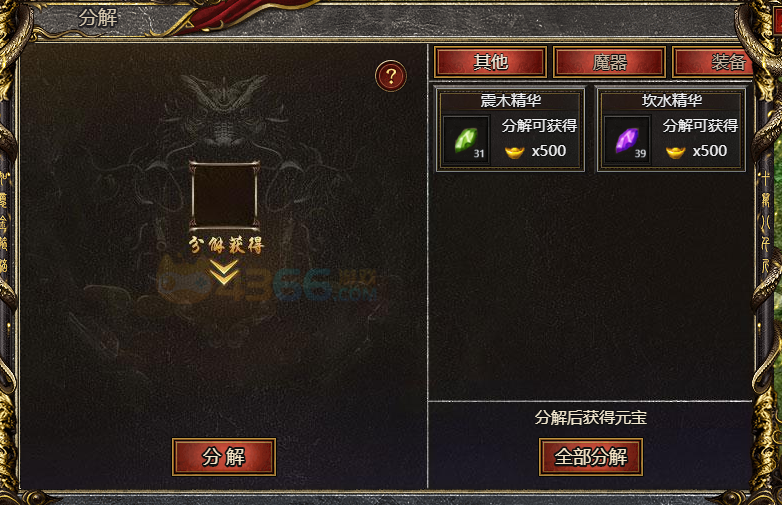Viewport: 782px width, 505px height.
Task: Click the golden double chevron arrow
Action: pyautogui.click(x=223, y=273)
